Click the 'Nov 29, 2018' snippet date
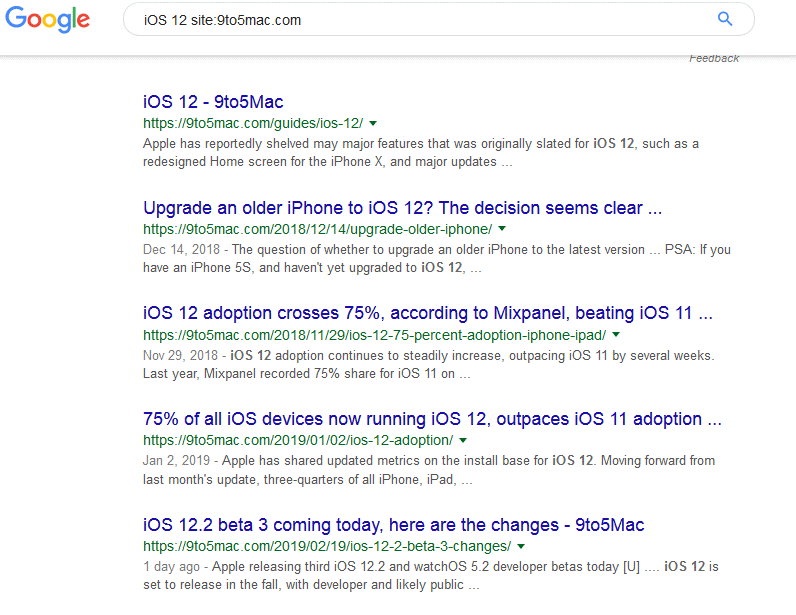The height and width of the screenshot is (615, 796). tap(180, 355)
